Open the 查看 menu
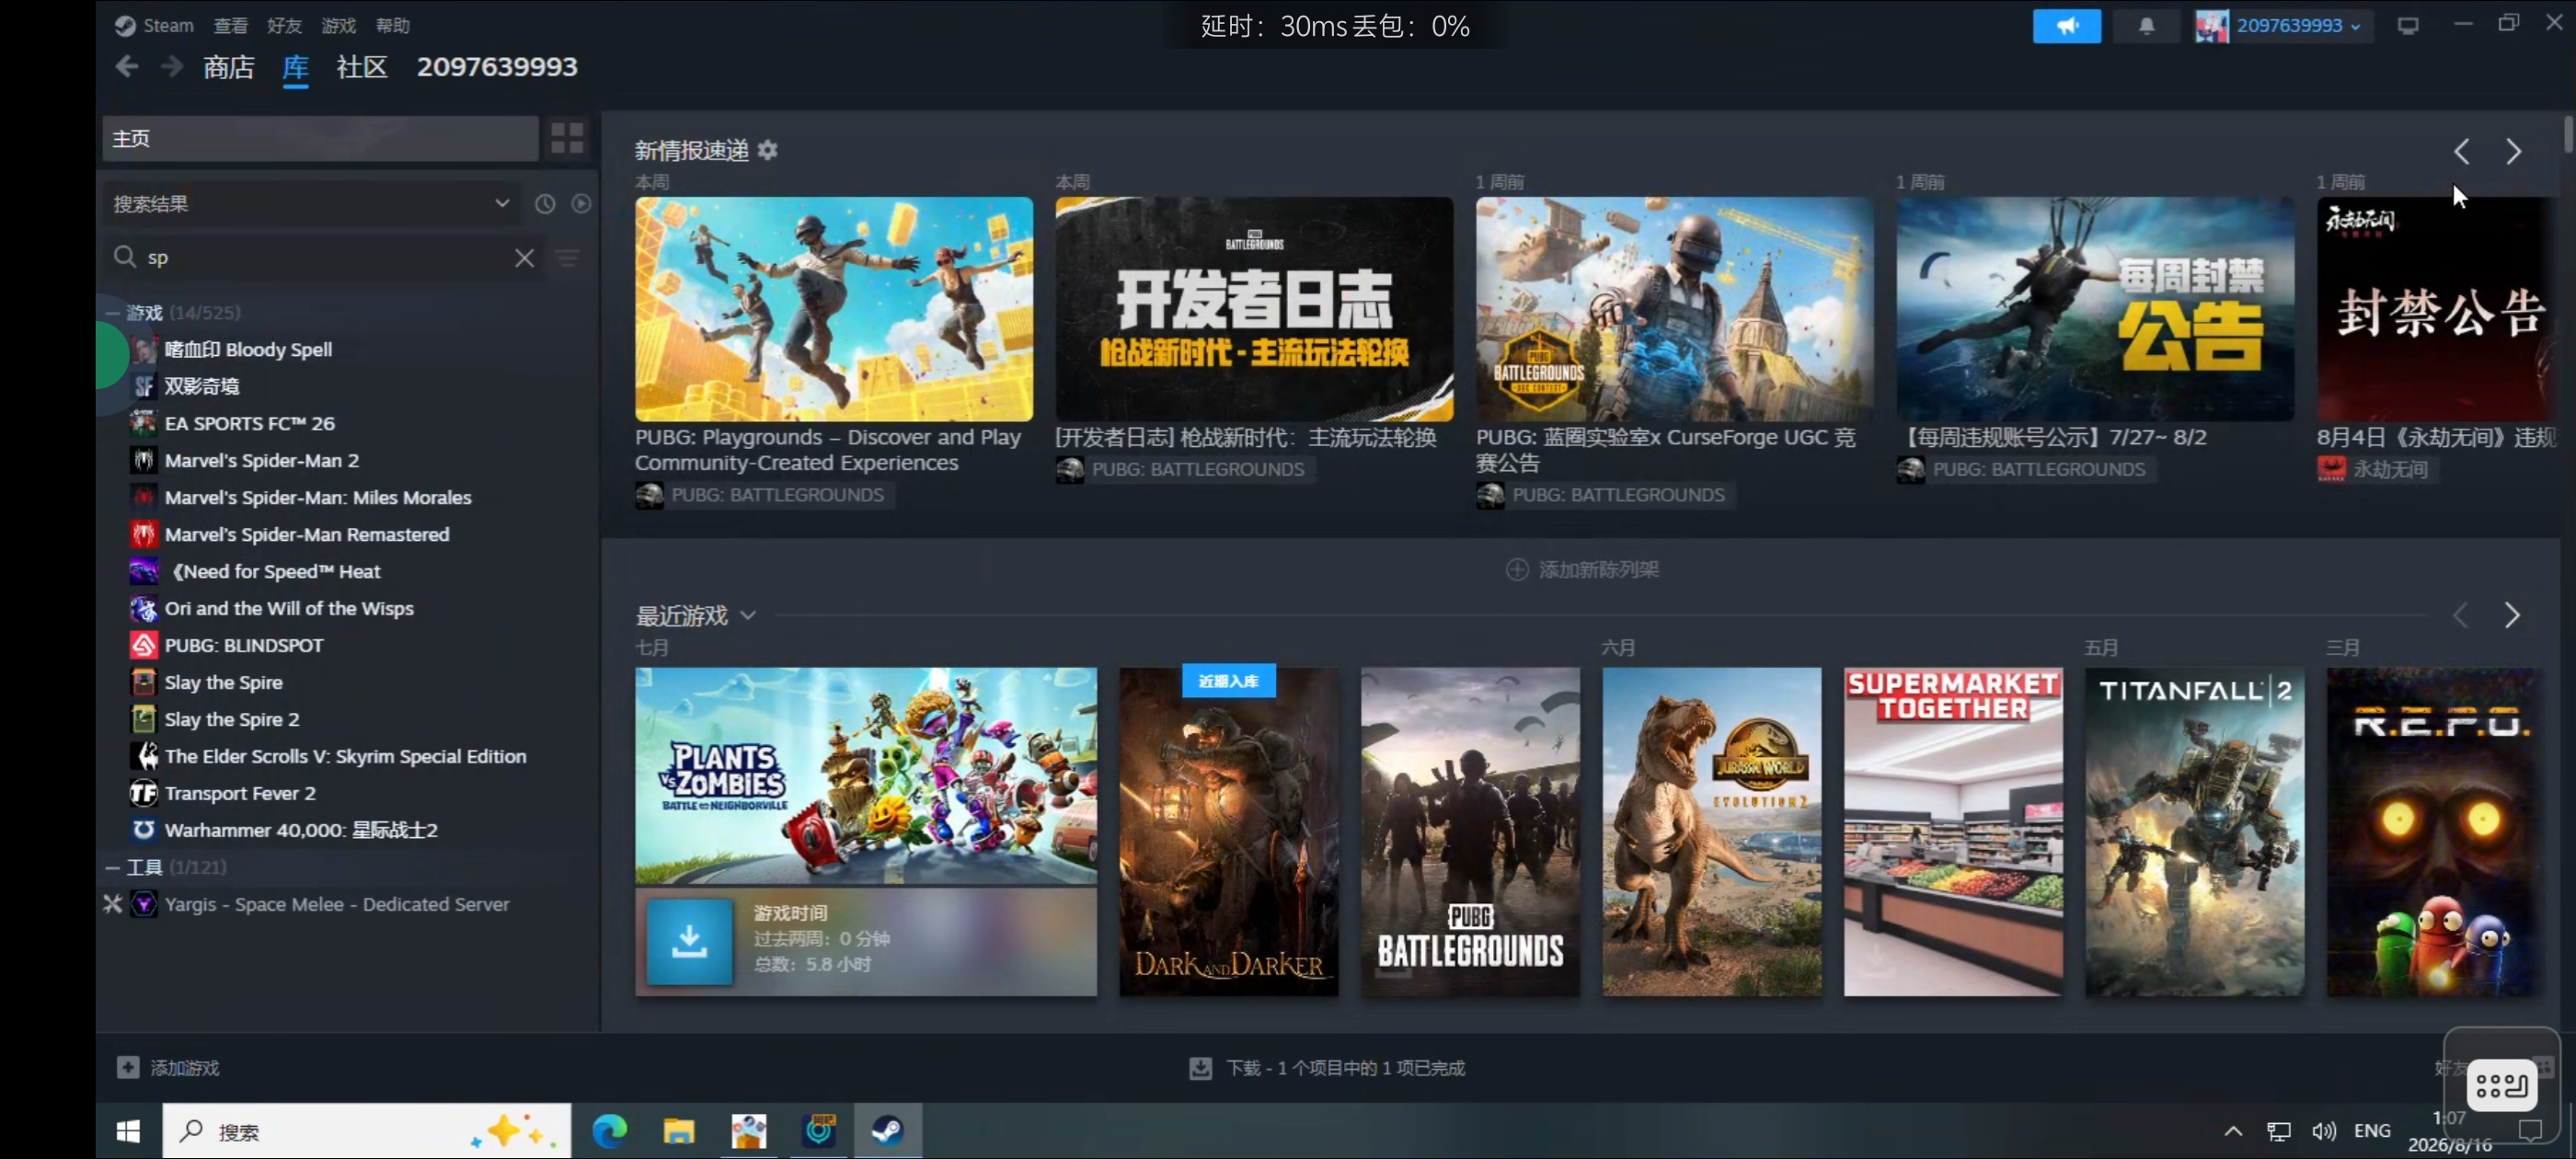Viewport: 2576px width, 1159px height. 230,26
